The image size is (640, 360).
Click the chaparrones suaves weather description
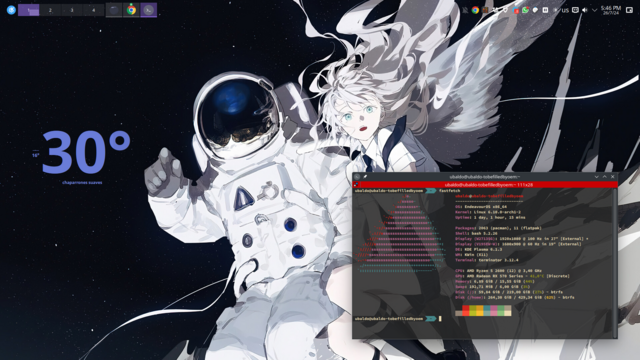(82, 182)
